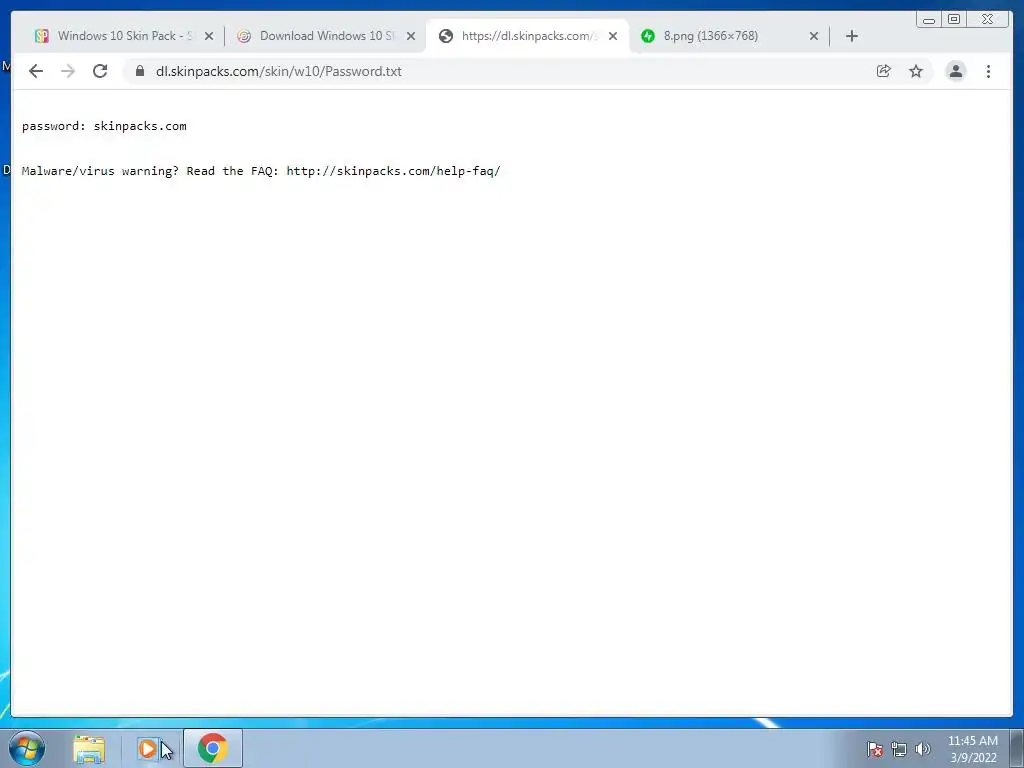This screenshot has width=1024, height=768.
Task: Click the 'password: skinpacks.com' text line
Action: point(104,126)
